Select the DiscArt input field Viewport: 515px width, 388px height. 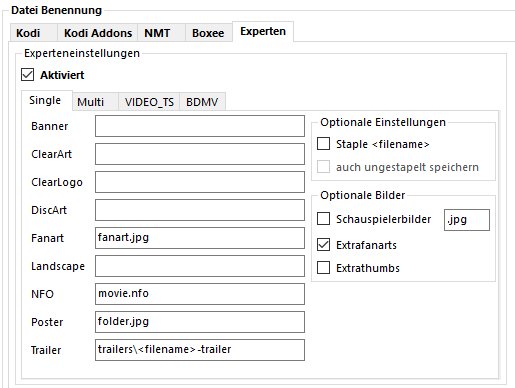pos(200,210)
